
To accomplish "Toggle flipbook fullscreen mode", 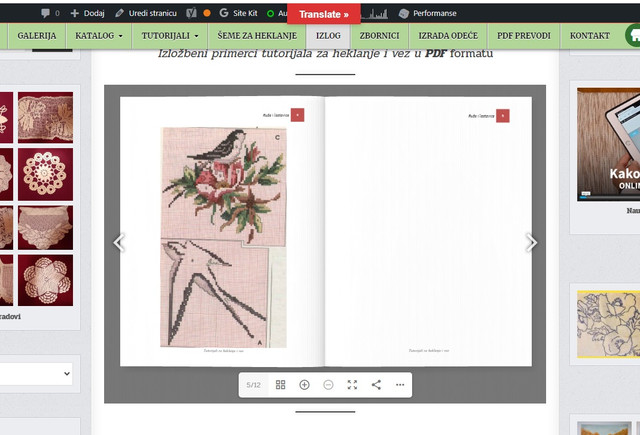I will pos(352,385).
